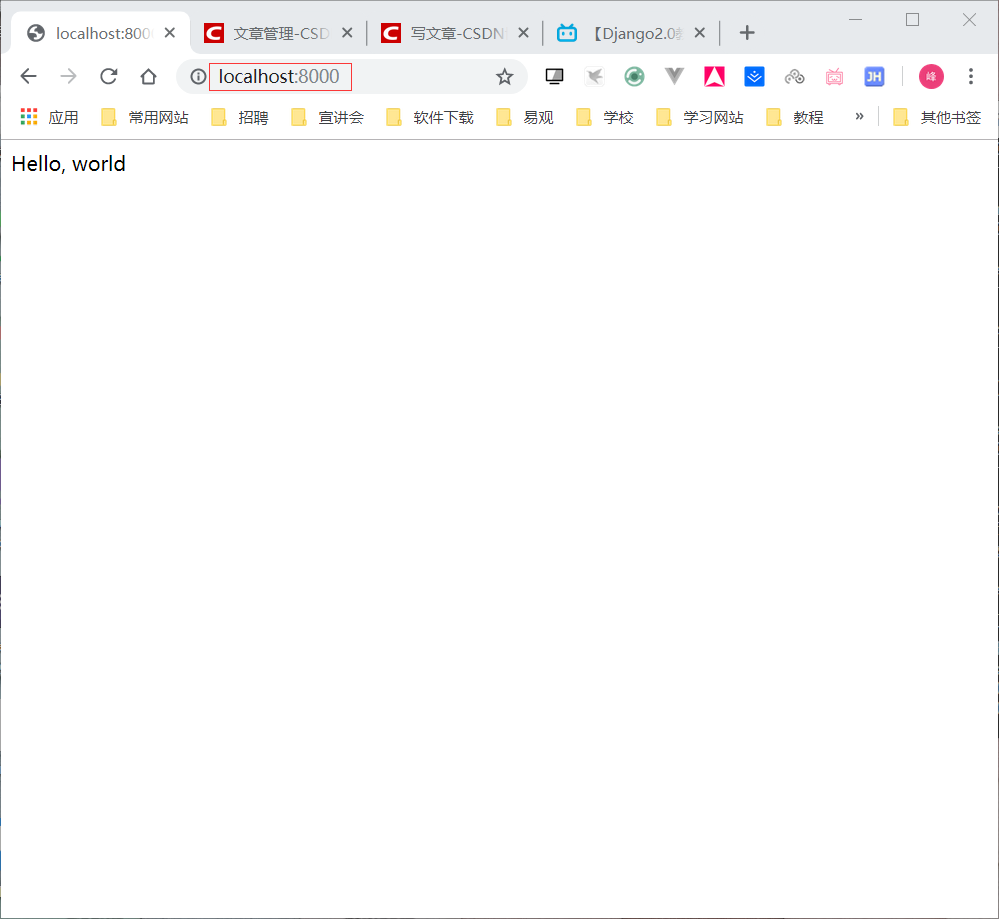Click the green circular extension icon
This screenshot has width=999, height=919.
click(x=635, y=76)
